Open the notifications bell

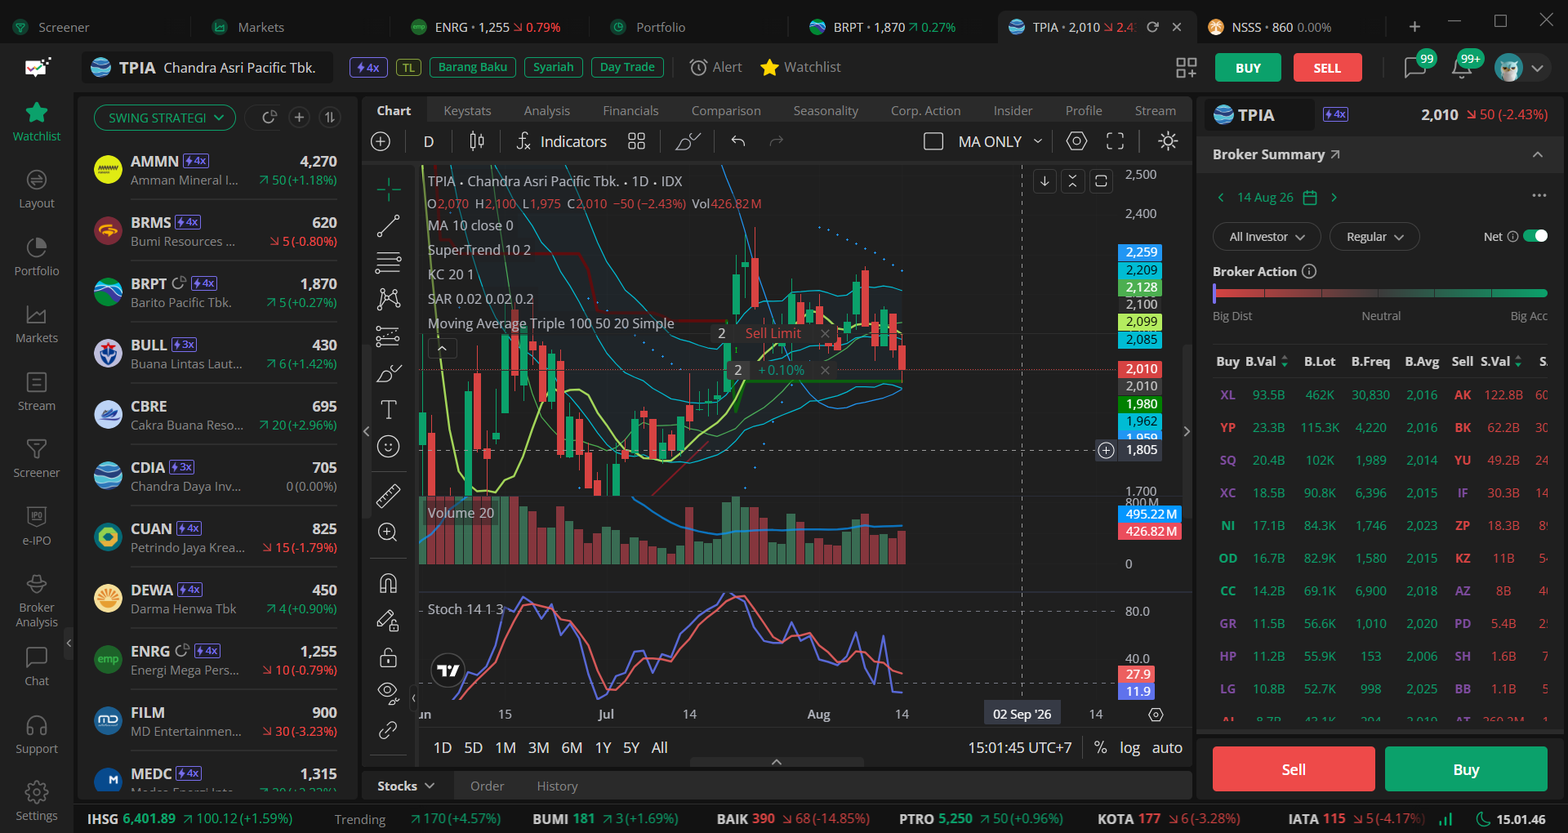1462,67
